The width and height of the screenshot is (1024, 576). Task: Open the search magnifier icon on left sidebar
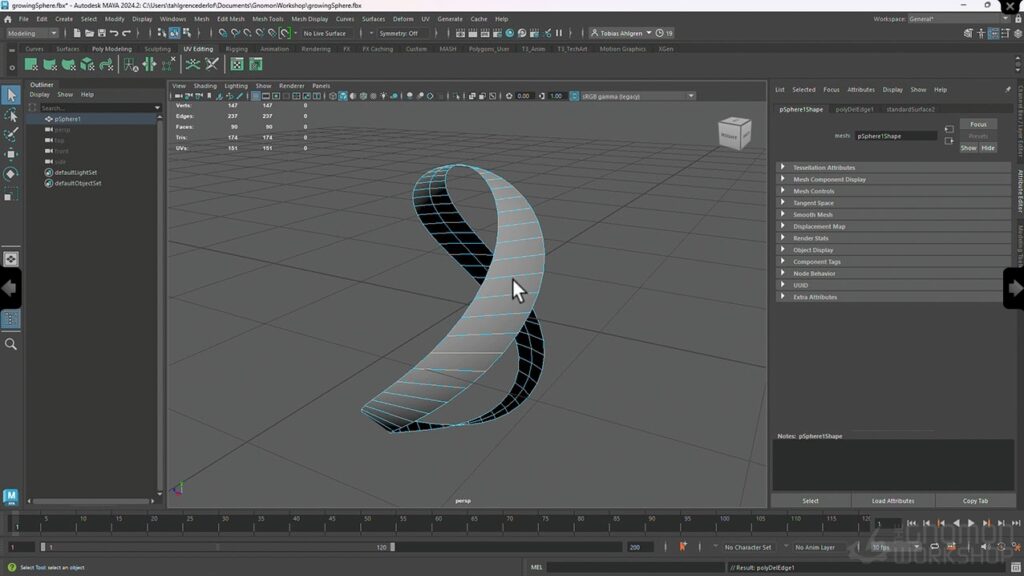(x=11, y=344)
